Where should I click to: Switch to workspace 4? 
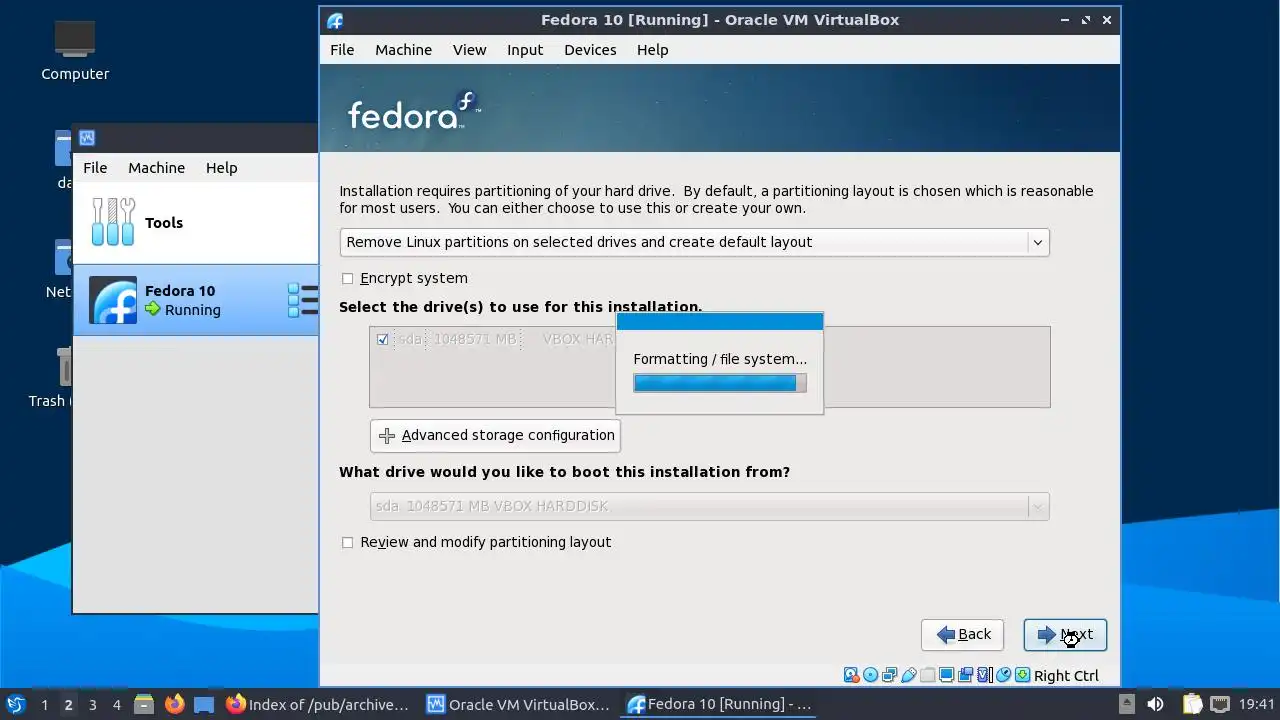point(116,705)
